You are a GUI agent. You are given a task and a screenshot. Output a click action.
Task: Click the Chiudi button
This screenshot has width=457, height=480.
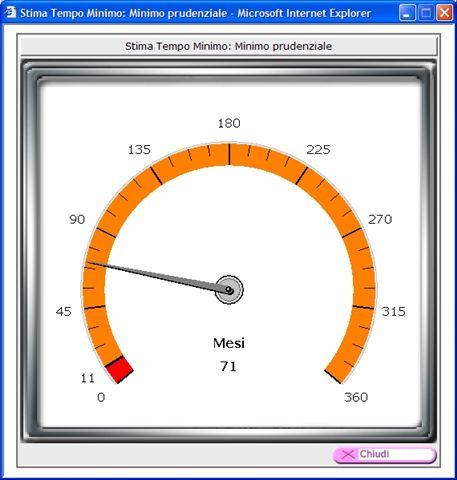pyautogui.click(x=384, y=455)
